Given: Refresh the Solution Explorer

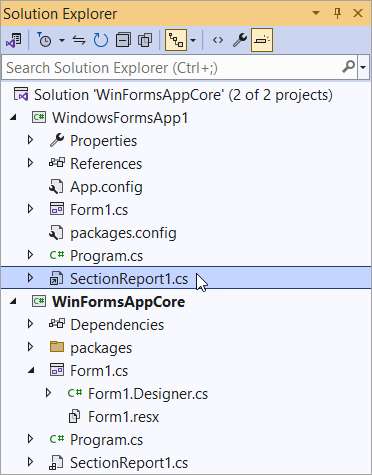Looking at the screenshot, I should coord(101,40).
